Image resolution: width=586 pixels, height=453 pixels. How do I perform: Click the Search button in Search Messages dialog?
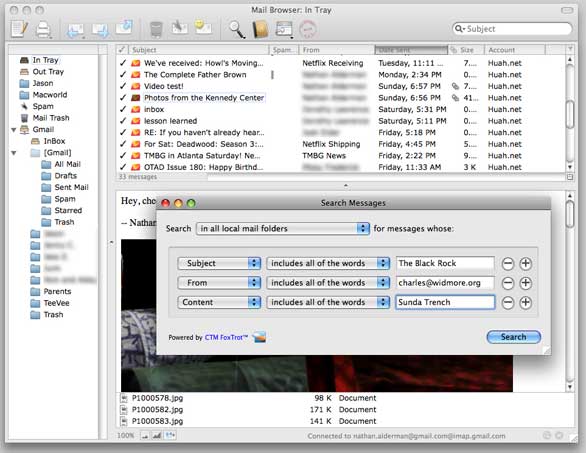(x=513, y=337)
